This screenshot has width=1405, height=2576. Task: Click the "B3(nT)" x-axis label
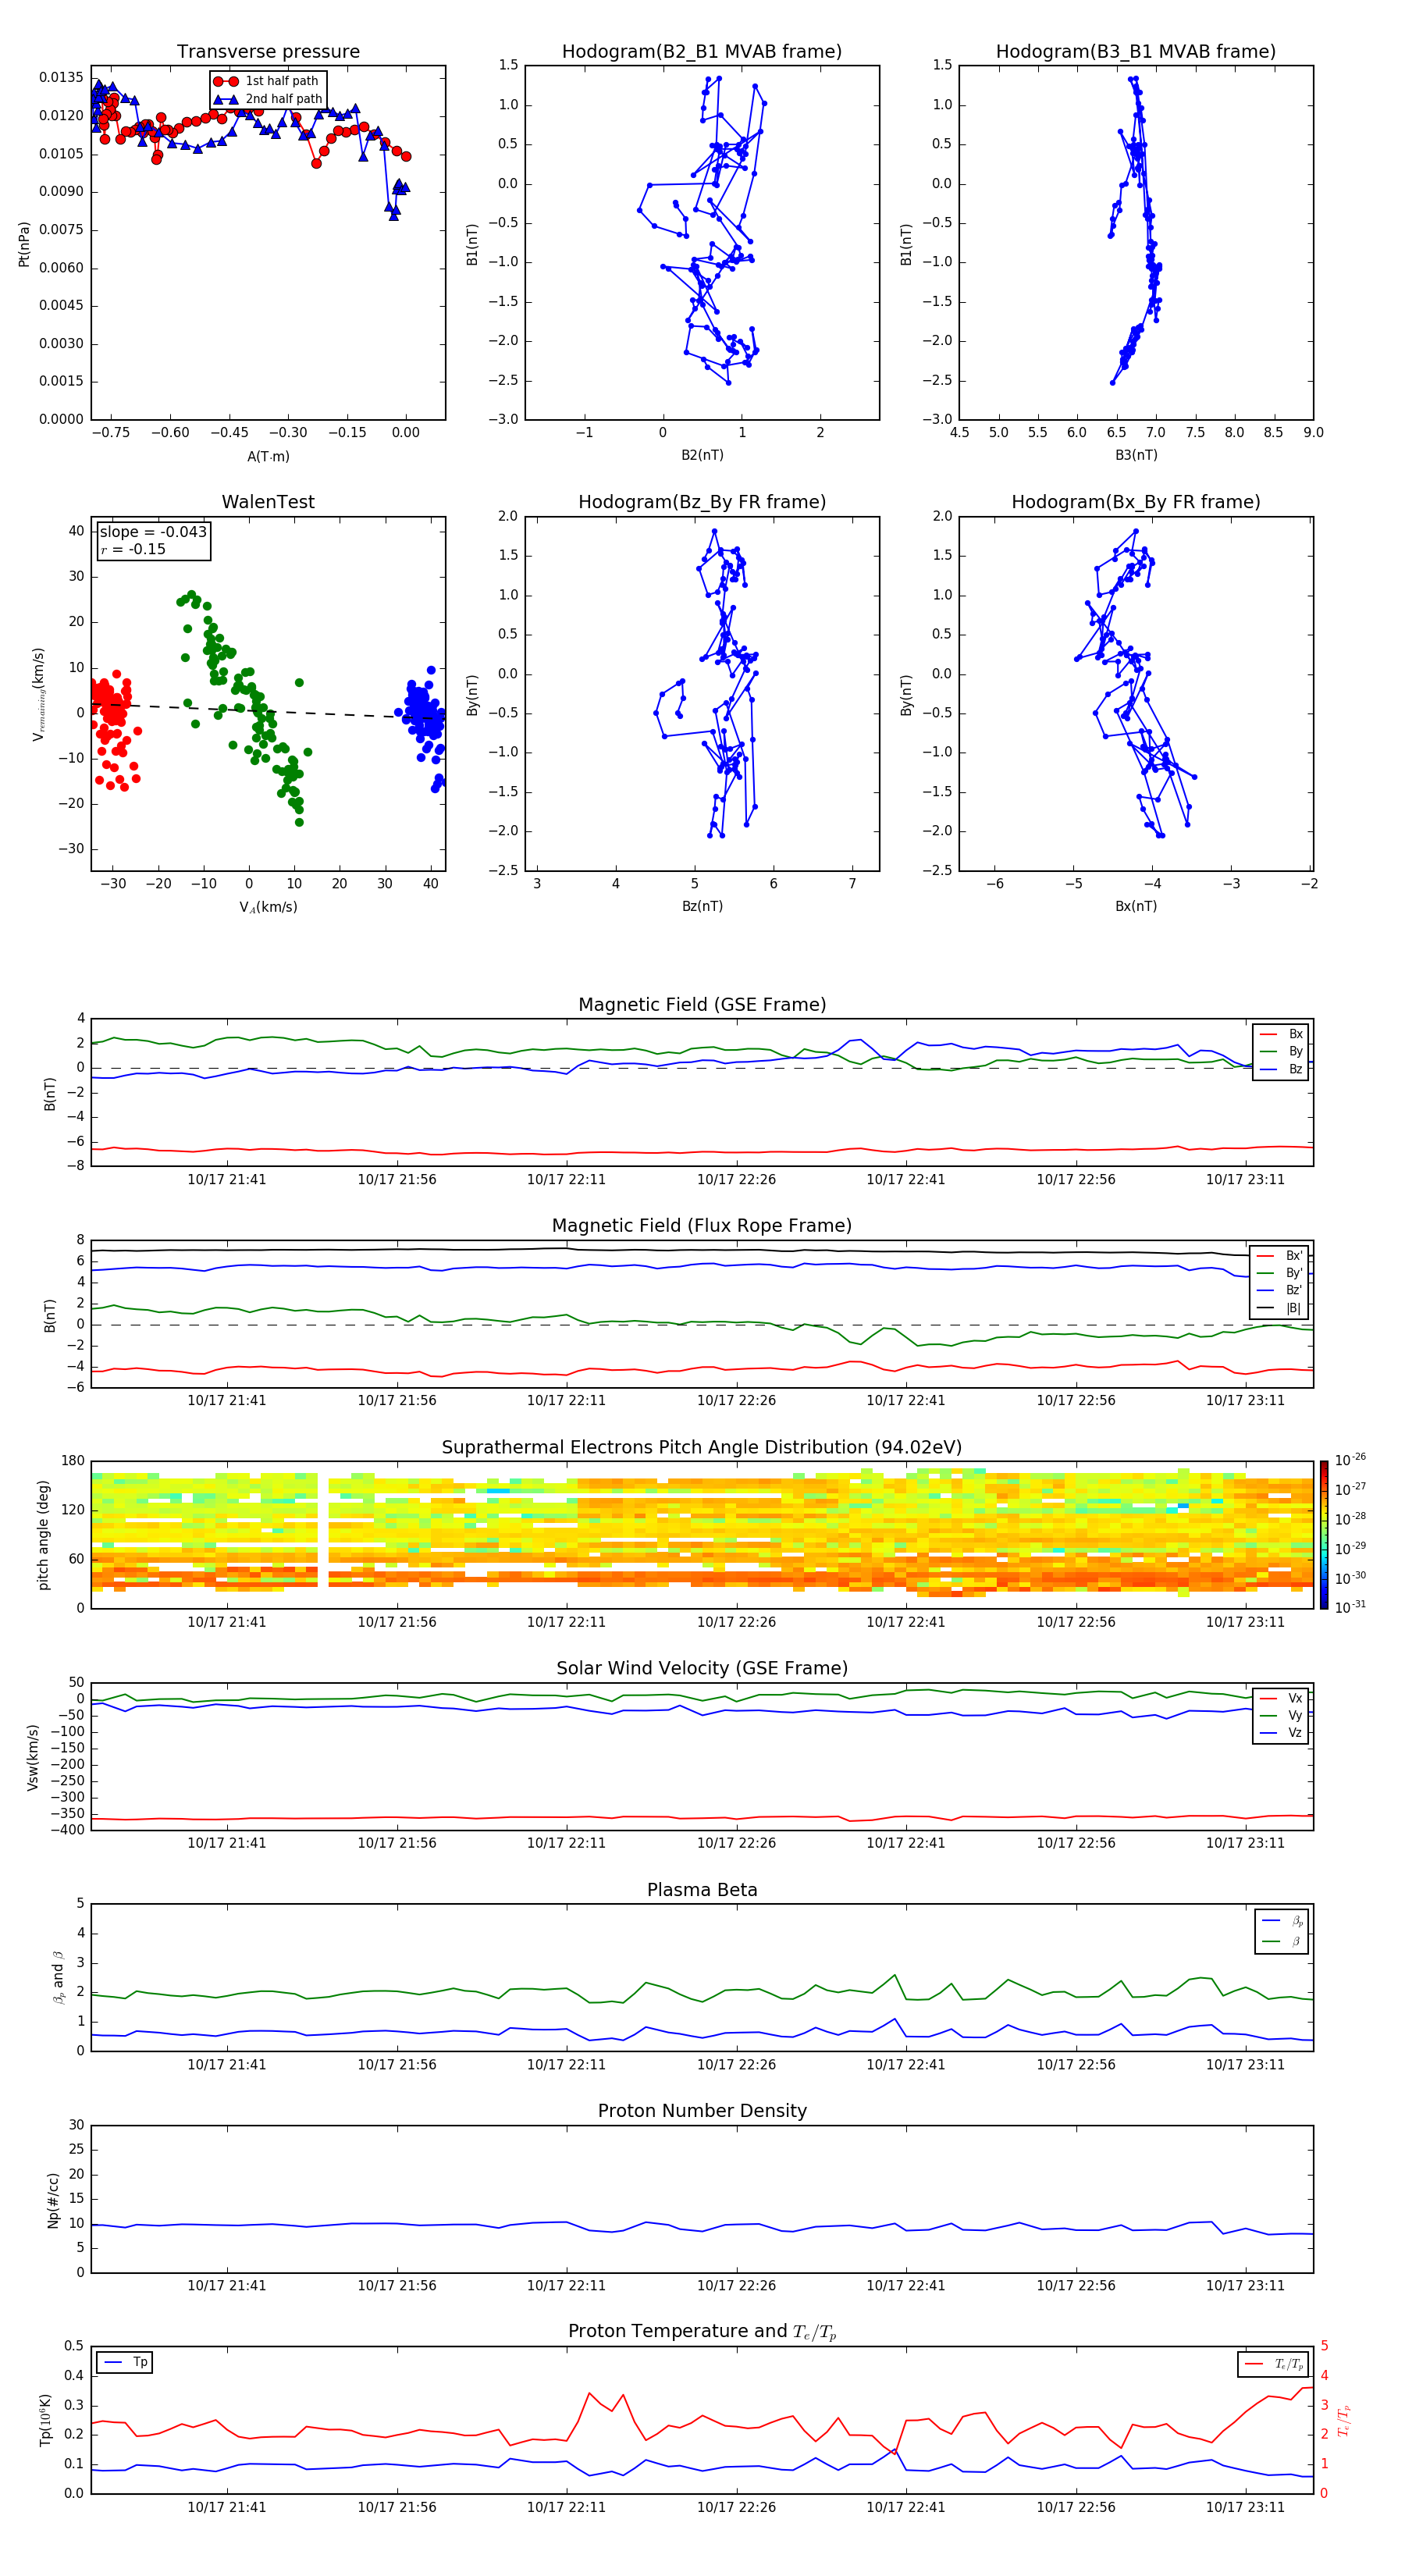click(1136, 455)
